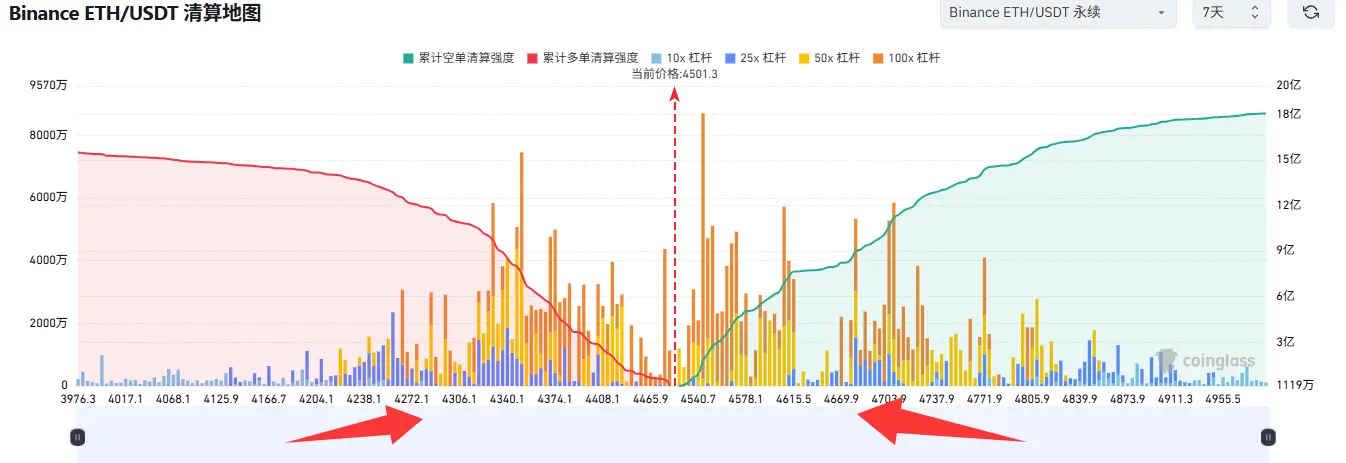
Task: Click the 4615.5 x-axis price label
Action: tap(793, 399)
